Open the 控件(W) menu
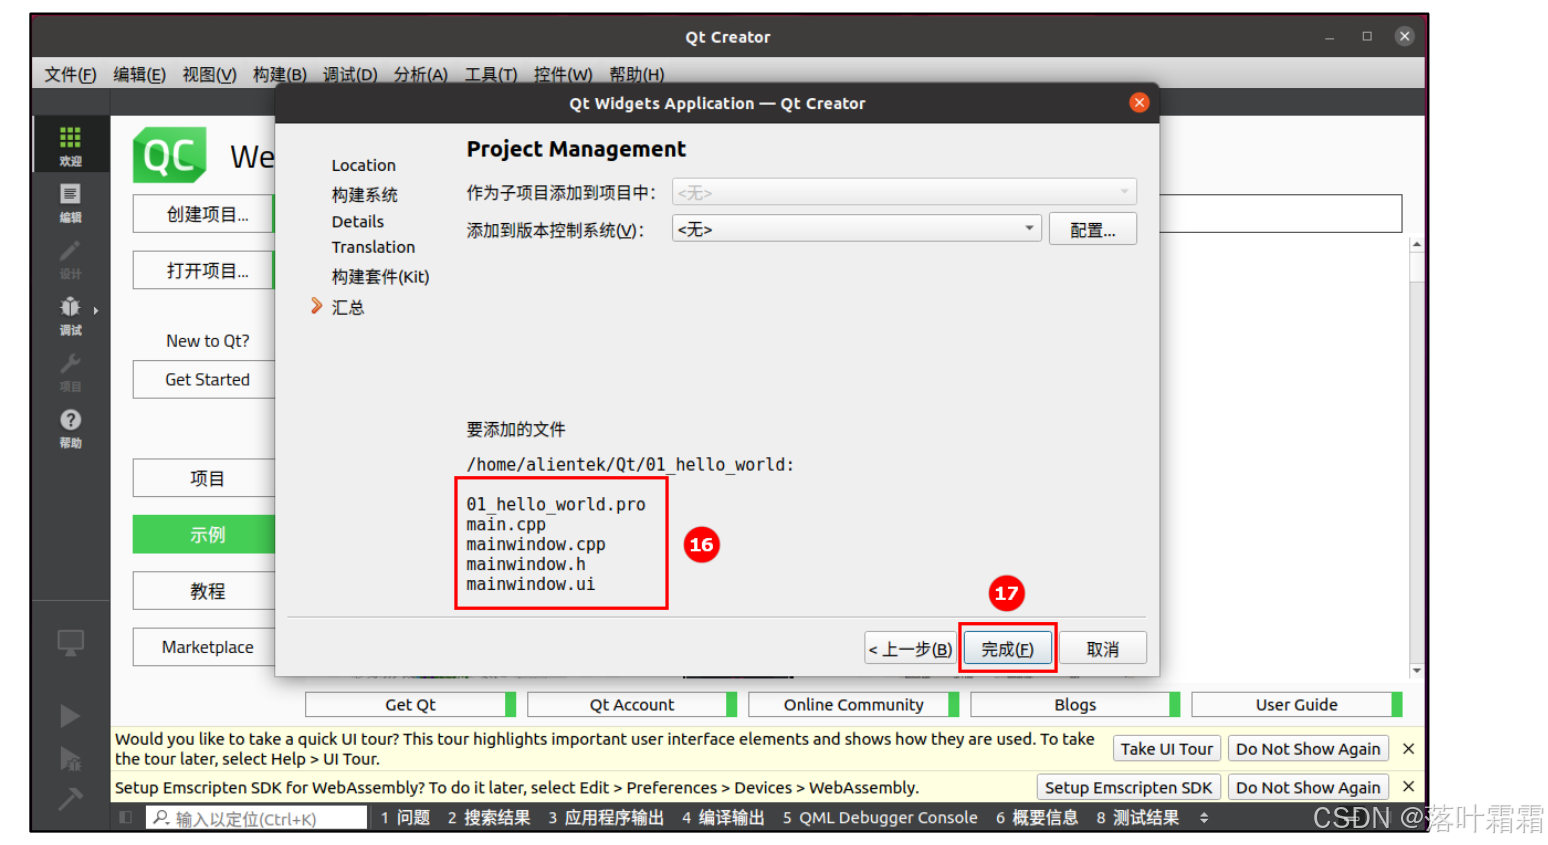 point(562,74)
